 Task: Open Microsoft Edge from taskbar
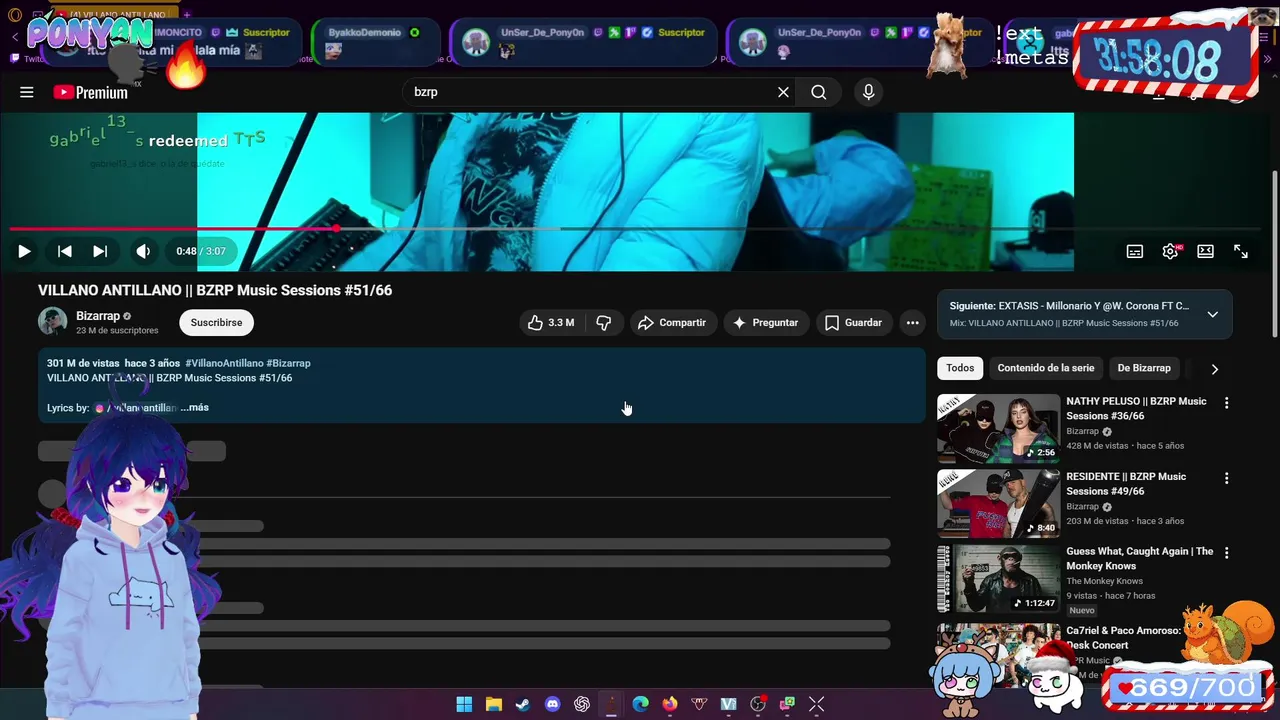coord(640,704)
